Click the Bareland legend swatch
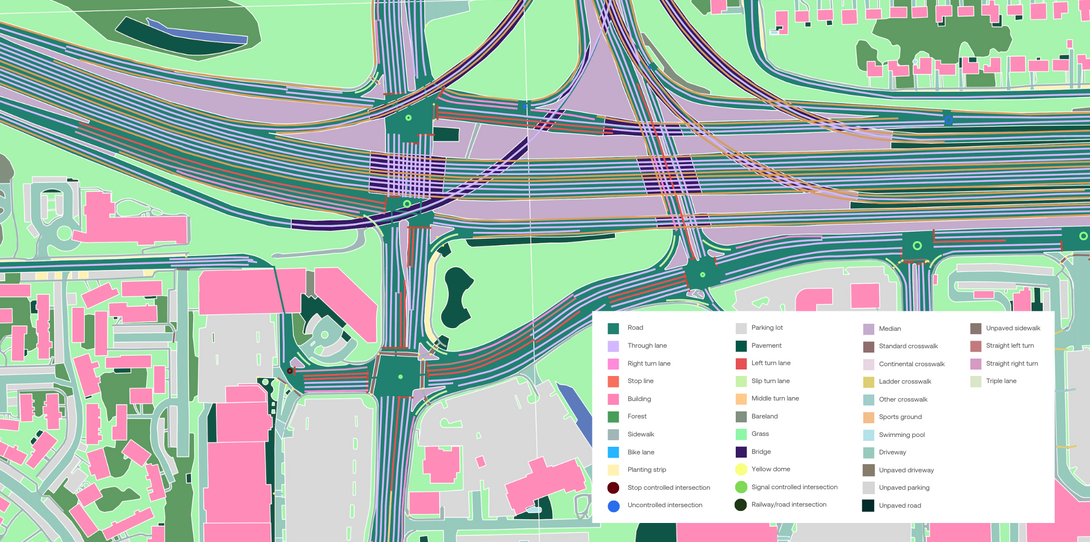This screenshot has width=1090, height=542. pos(741,417)
